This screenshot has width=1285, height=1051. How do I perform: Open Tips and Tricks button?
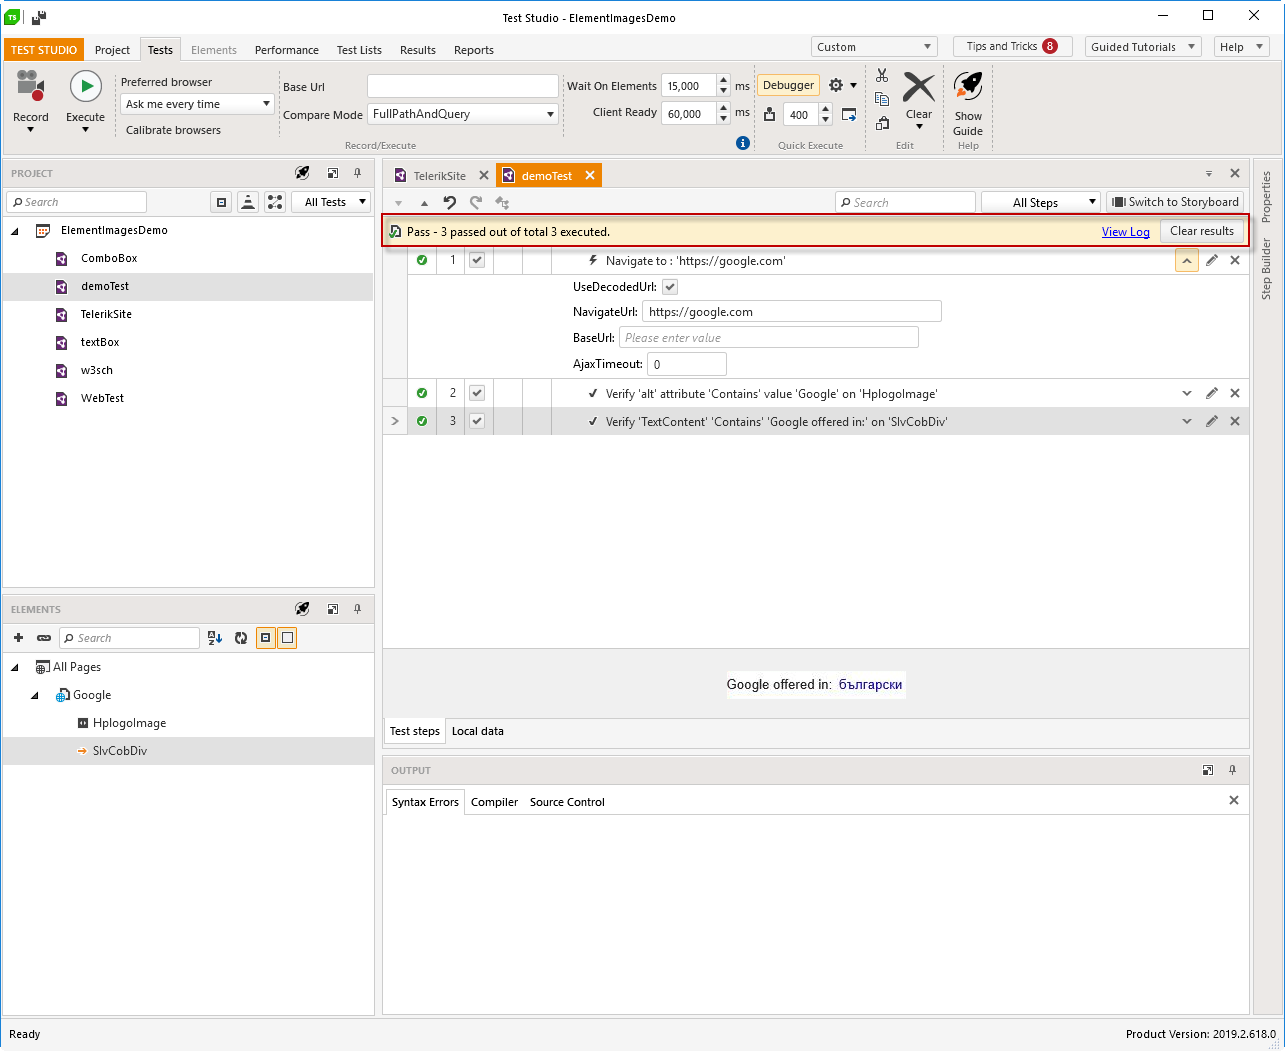(x=1012, y=46)
